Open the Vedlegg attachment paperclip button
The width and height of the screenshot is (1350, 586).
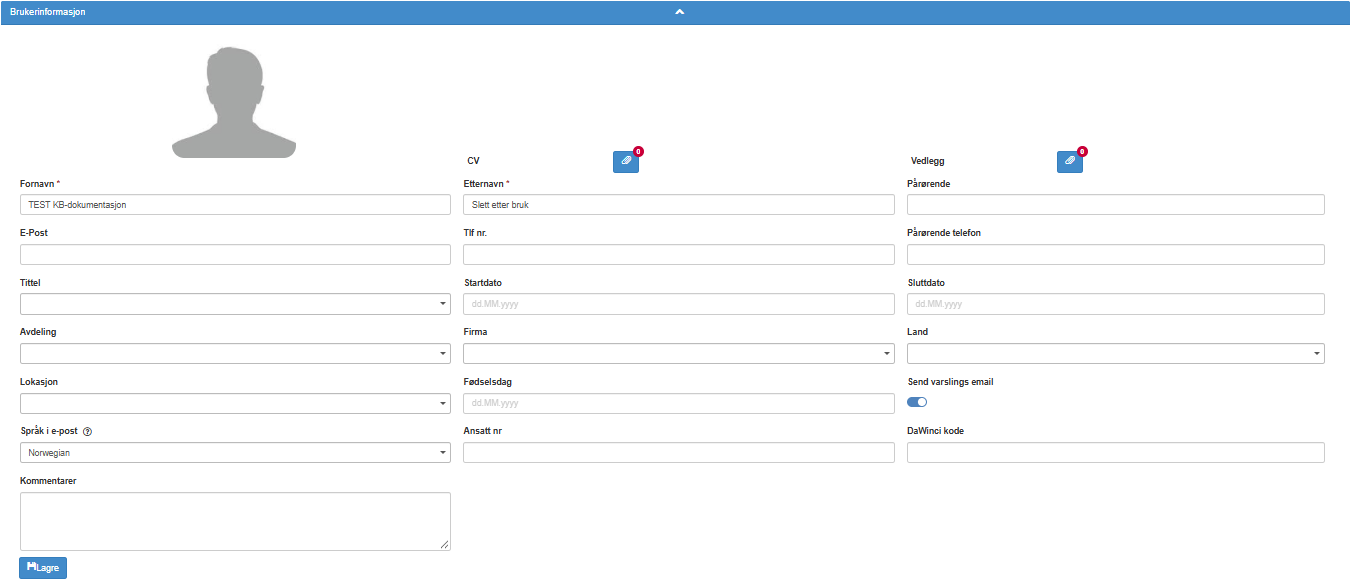(1070, 161)
